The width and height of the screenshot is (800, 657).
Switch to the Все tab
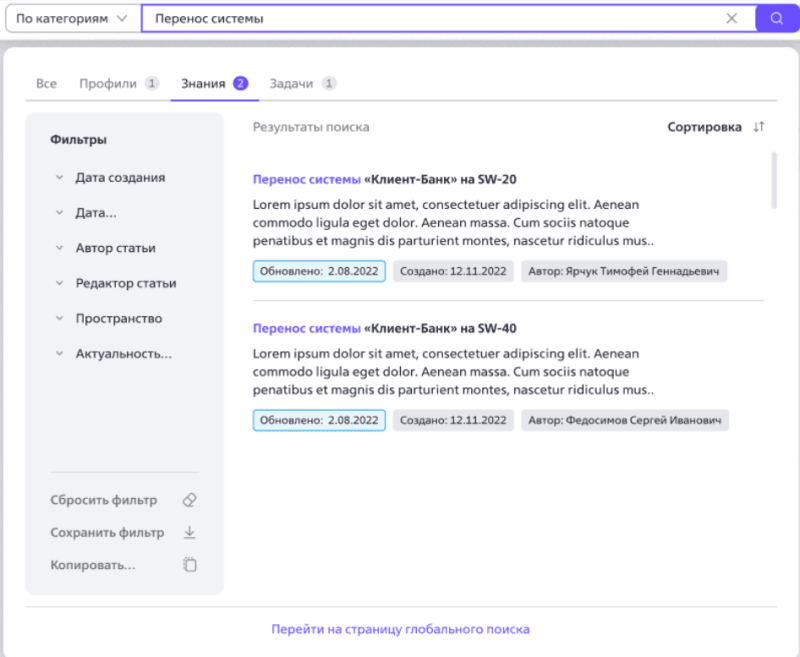45,83
